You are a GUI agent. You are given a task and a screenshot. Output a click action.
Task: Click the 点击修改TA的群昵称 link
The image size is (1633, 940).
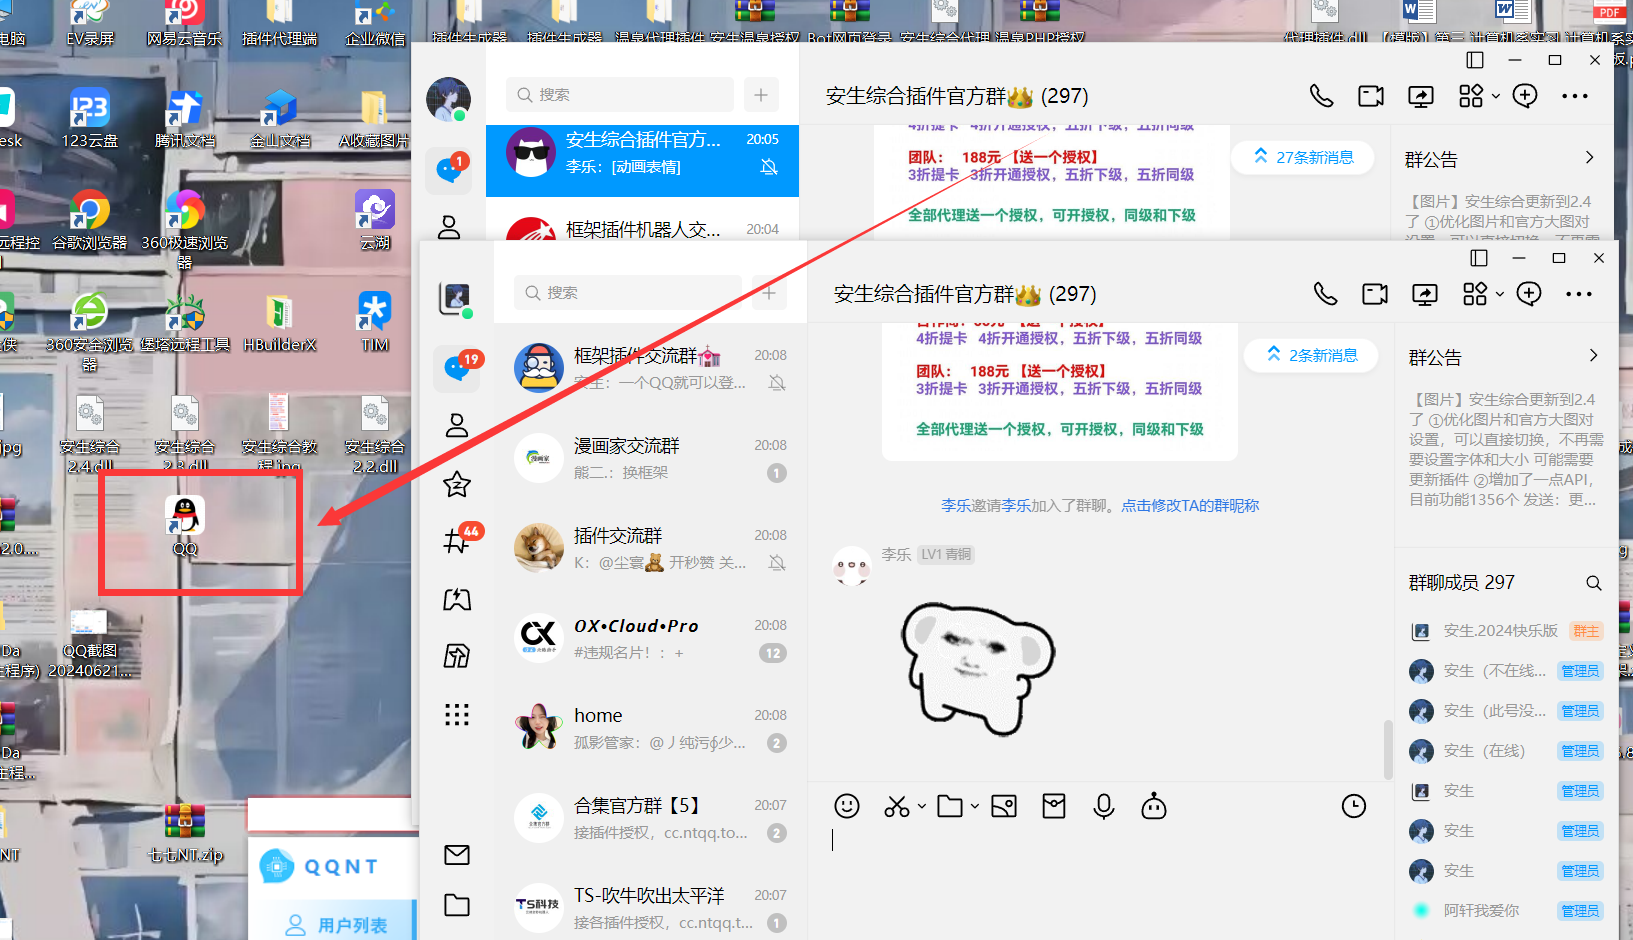tap(1190, 506)
